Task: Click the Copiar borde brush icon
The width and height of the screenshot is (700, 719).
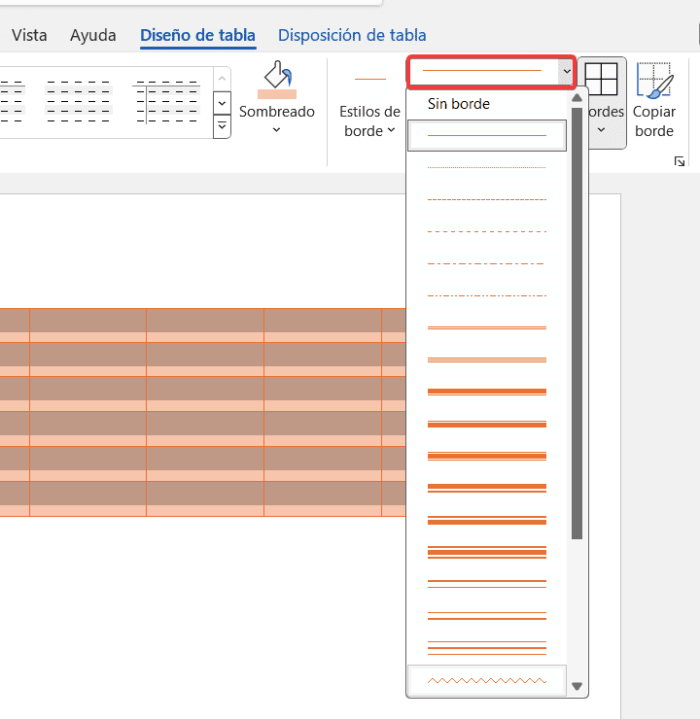Action: click(655, 80)
